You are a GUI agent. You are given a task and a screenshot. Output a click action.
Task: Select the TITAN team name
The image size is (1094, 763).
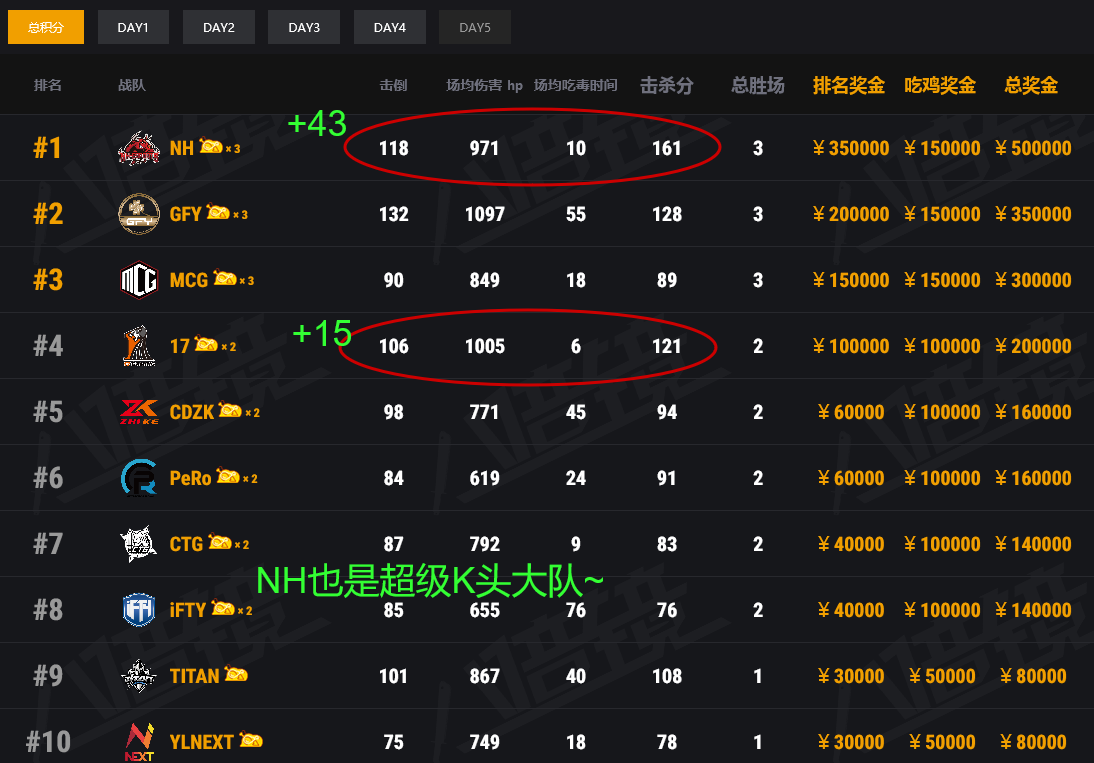click(195, 676)
